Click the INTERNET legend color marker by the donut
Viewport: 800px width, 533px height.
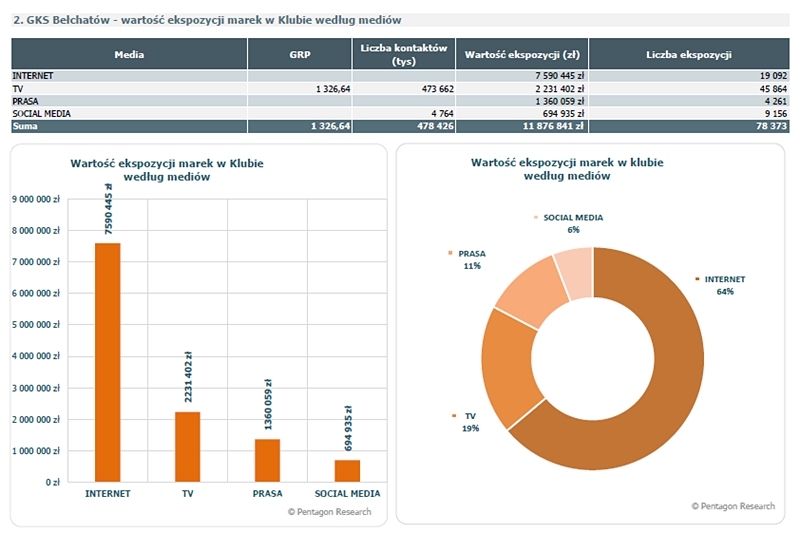pyautogui.click(x=697, y=278)
